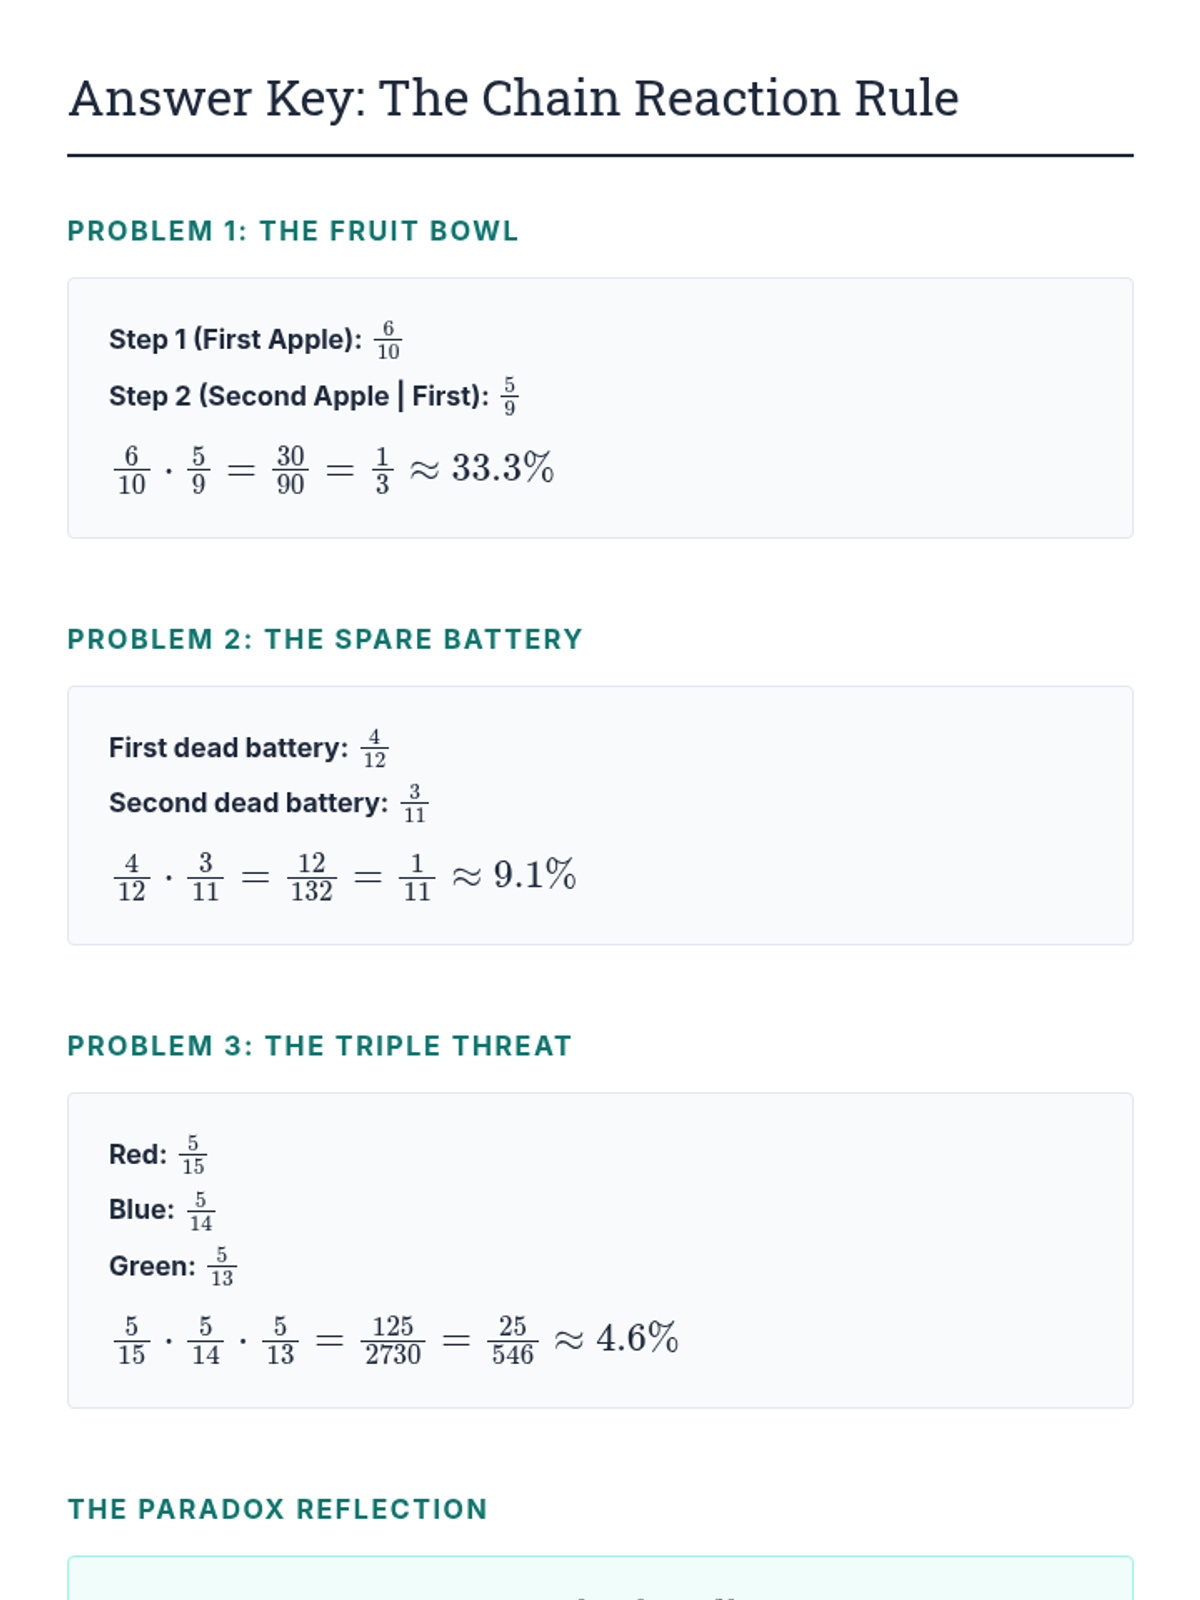Select the 'Red:' probability label

coord(138,1155)
